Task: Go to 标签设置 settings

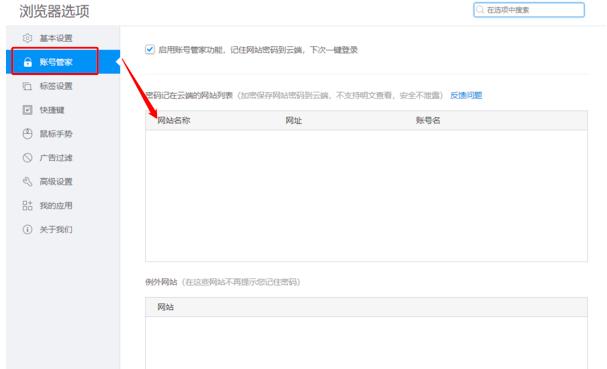Action: tap(63, 86)
